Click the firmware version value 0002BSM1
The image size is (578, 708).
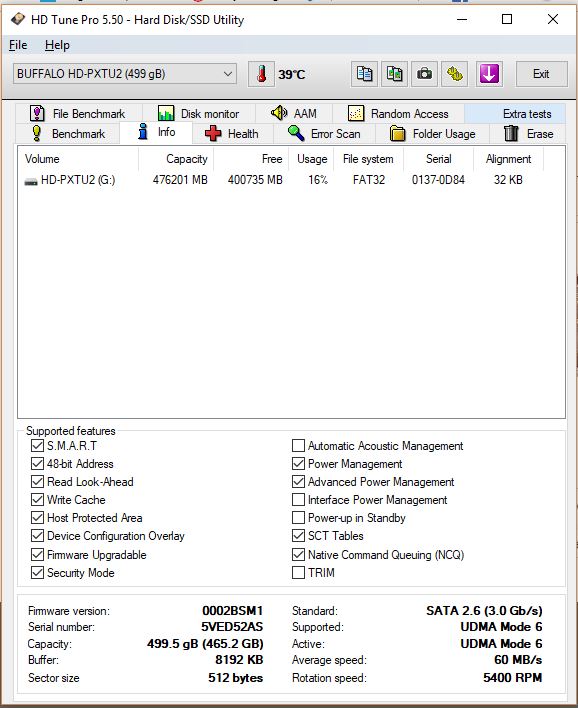(233, 610)
